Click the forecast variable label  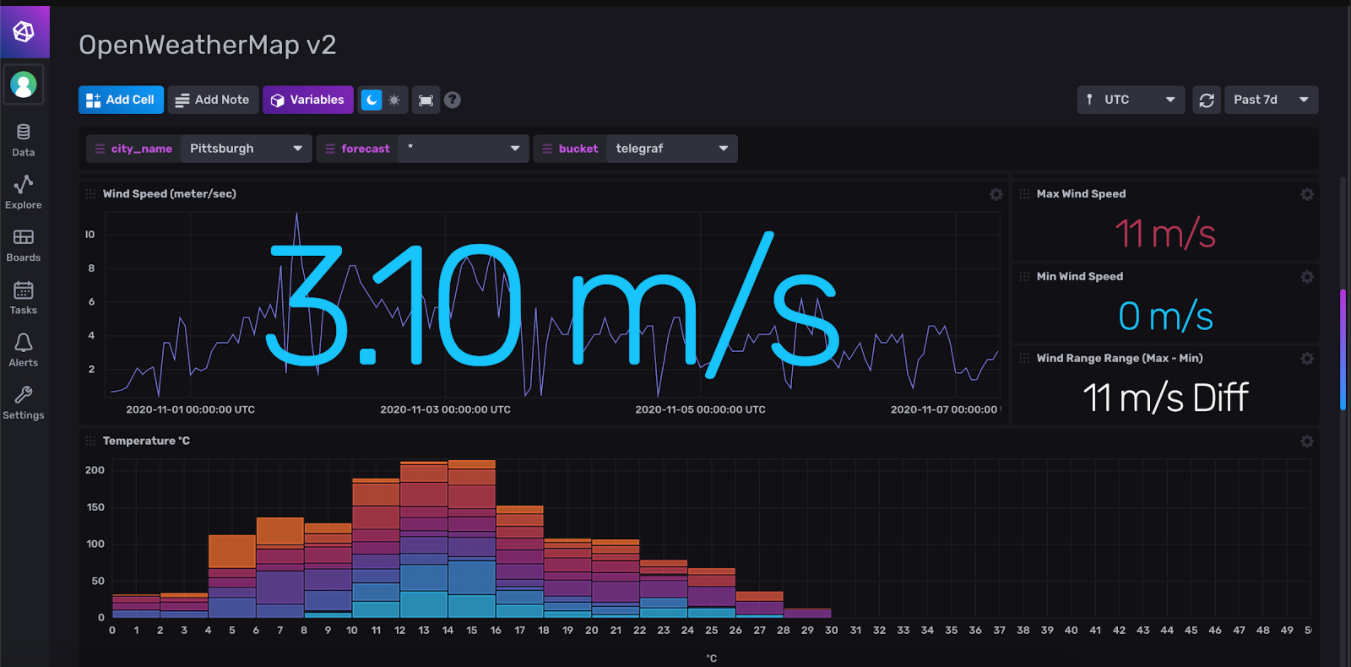366,149
